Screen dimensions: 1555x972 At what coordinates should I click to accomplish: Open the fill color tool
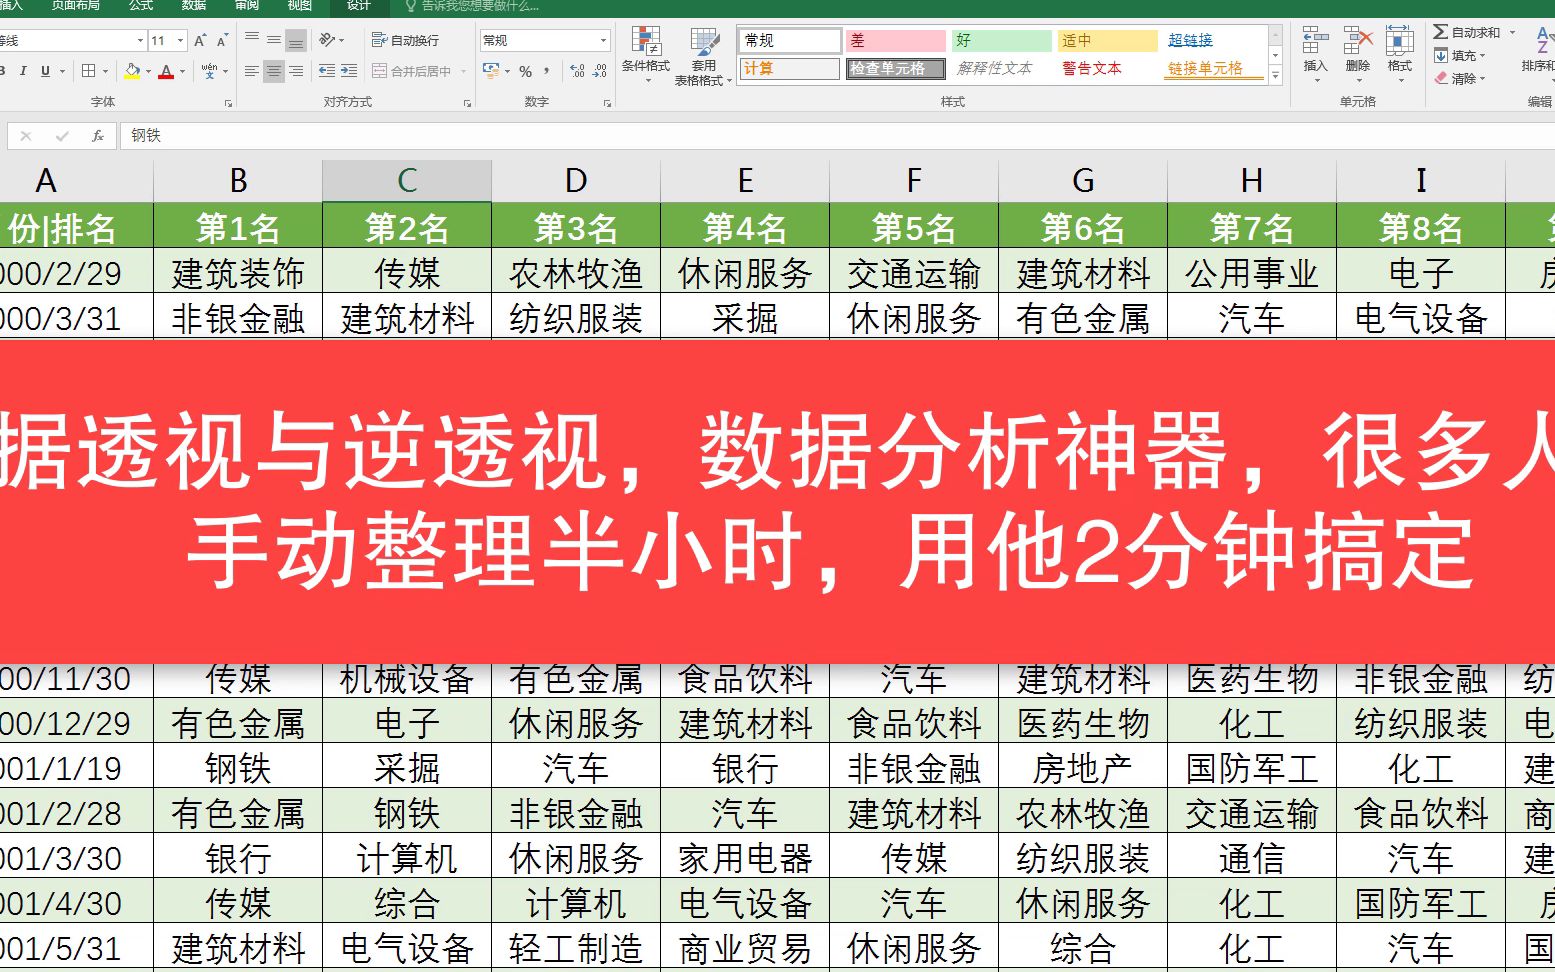pyautogui.click(x=131, y=70)
